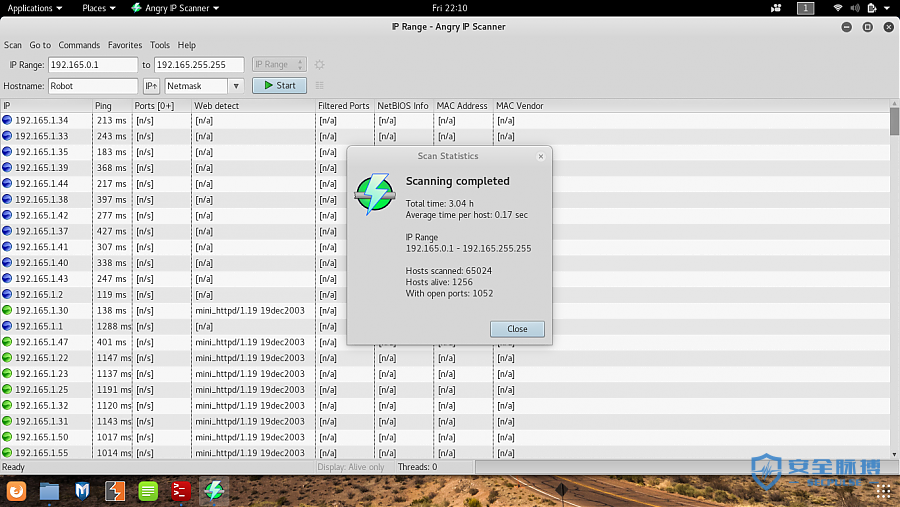Click the starting IP field 192.165.0.1
This screenshot has height=507, width=900.
pos(93,64)
